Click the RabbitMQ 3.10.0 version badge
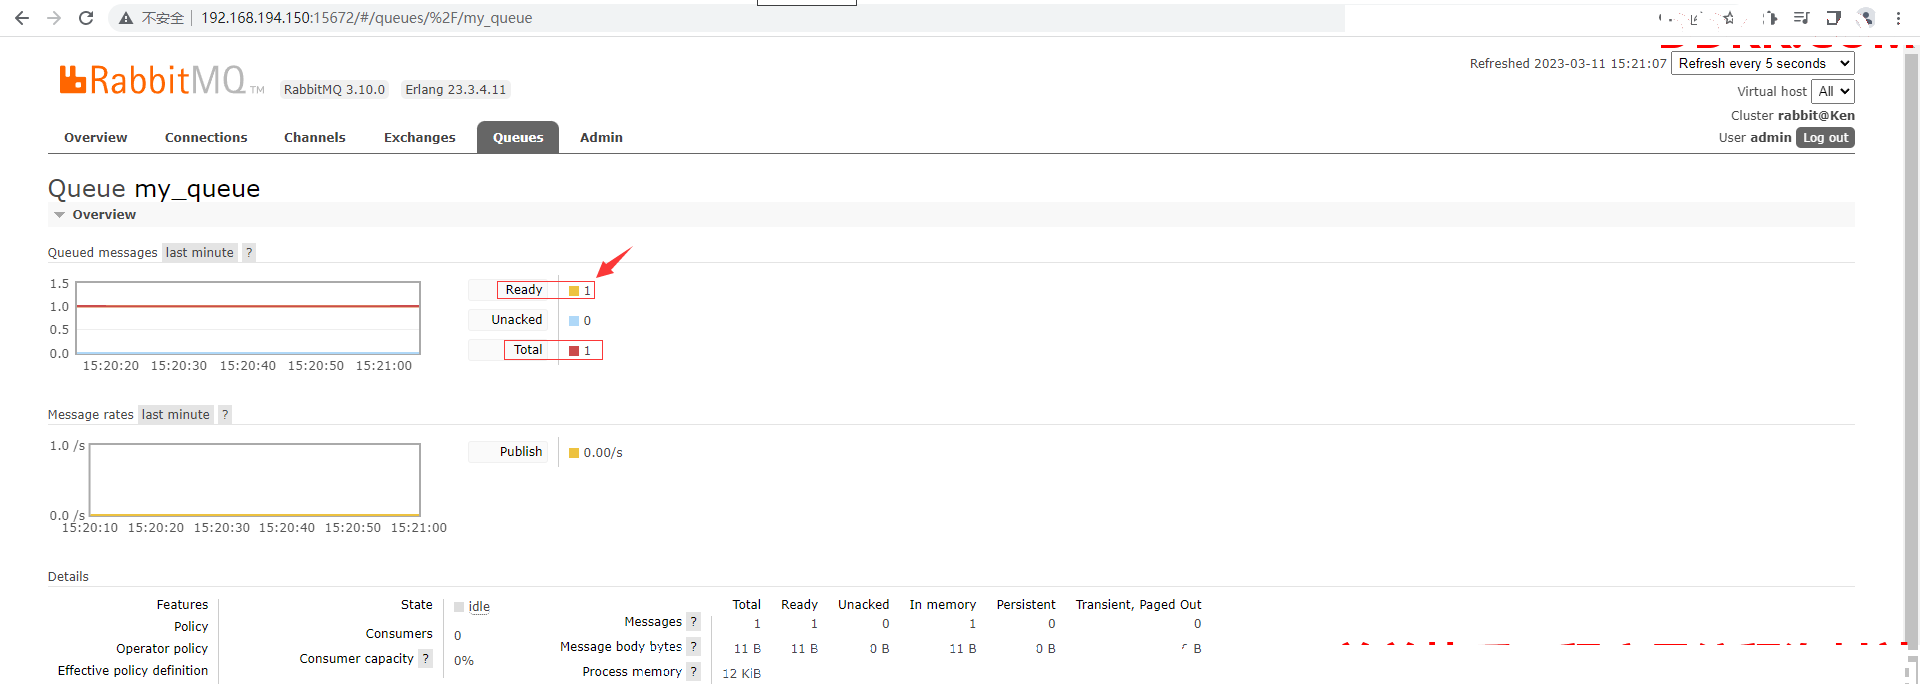1920x684 pixels. [x=335, y=89]
